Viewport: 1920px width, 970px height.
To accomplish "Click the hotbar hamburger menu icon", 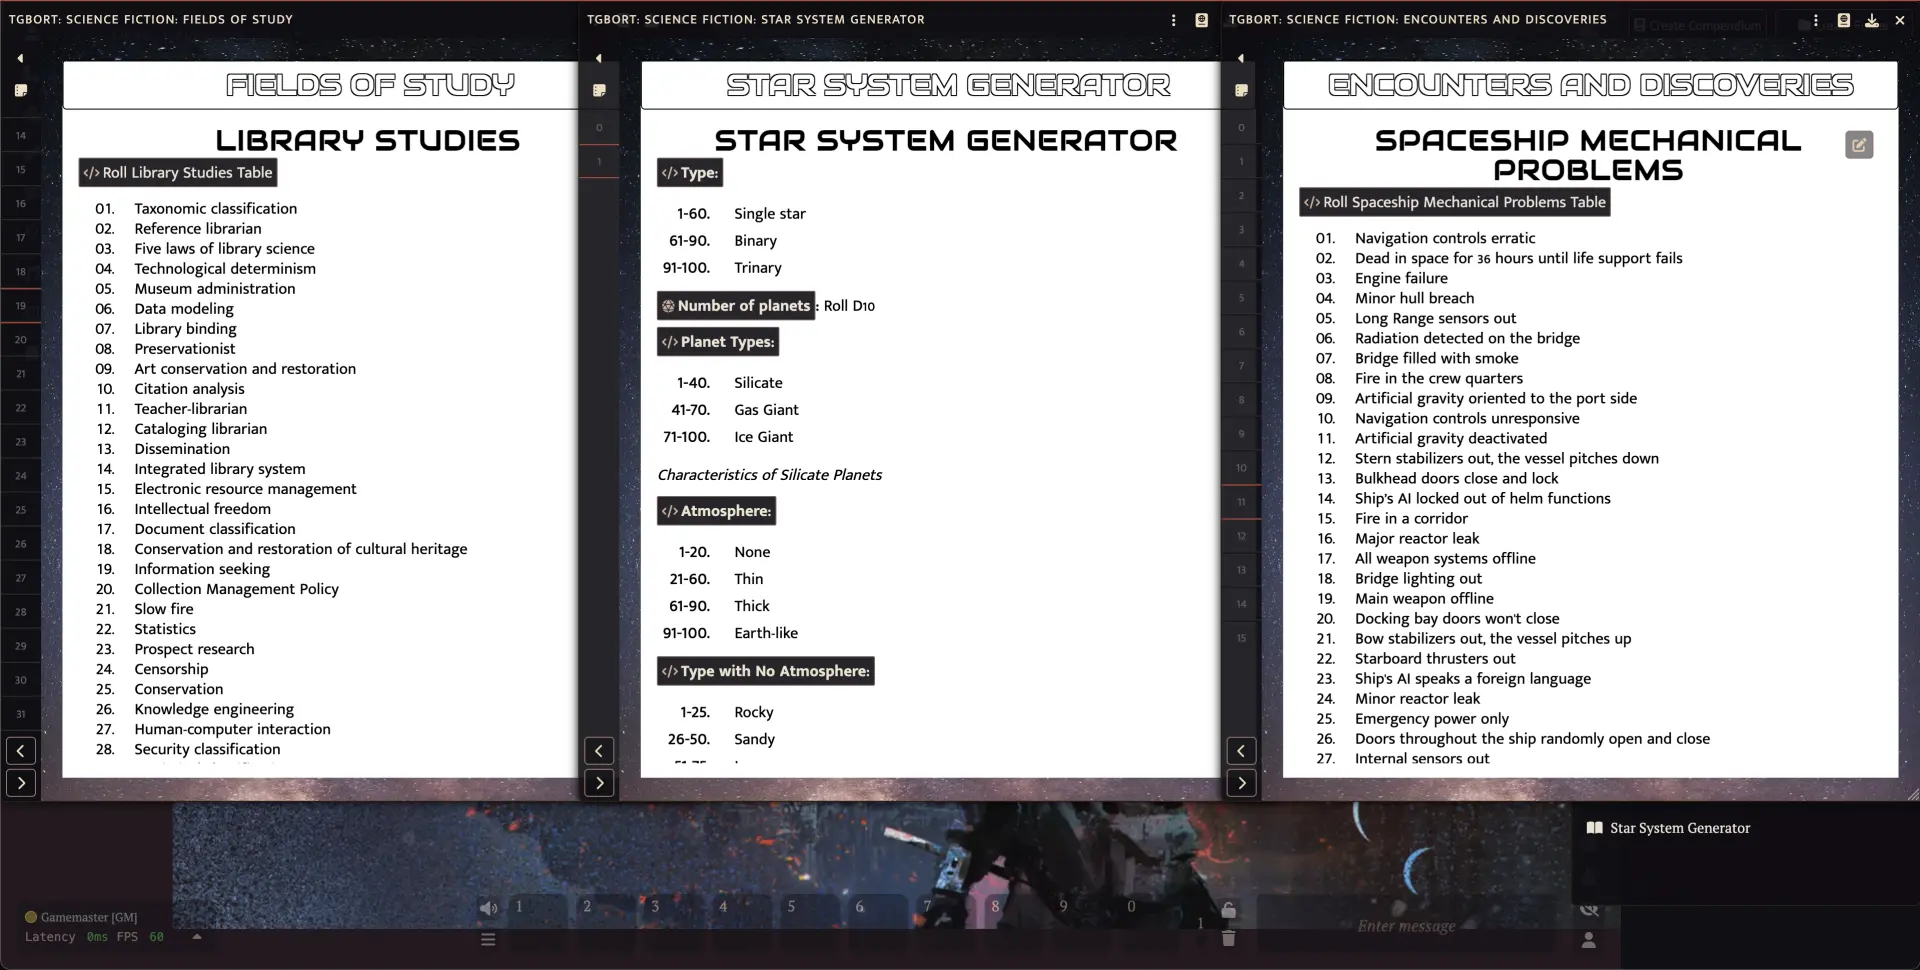I will point(488,939).
